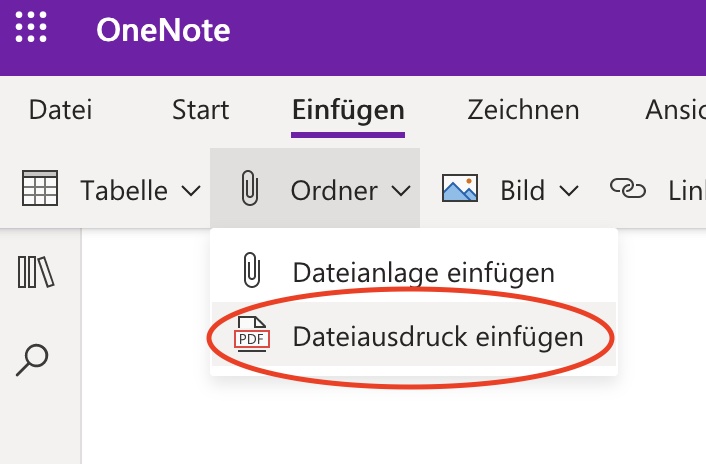Open the Zeichnen tab
Viewport: 706px width, 464px height.
[x=523, y=109]
